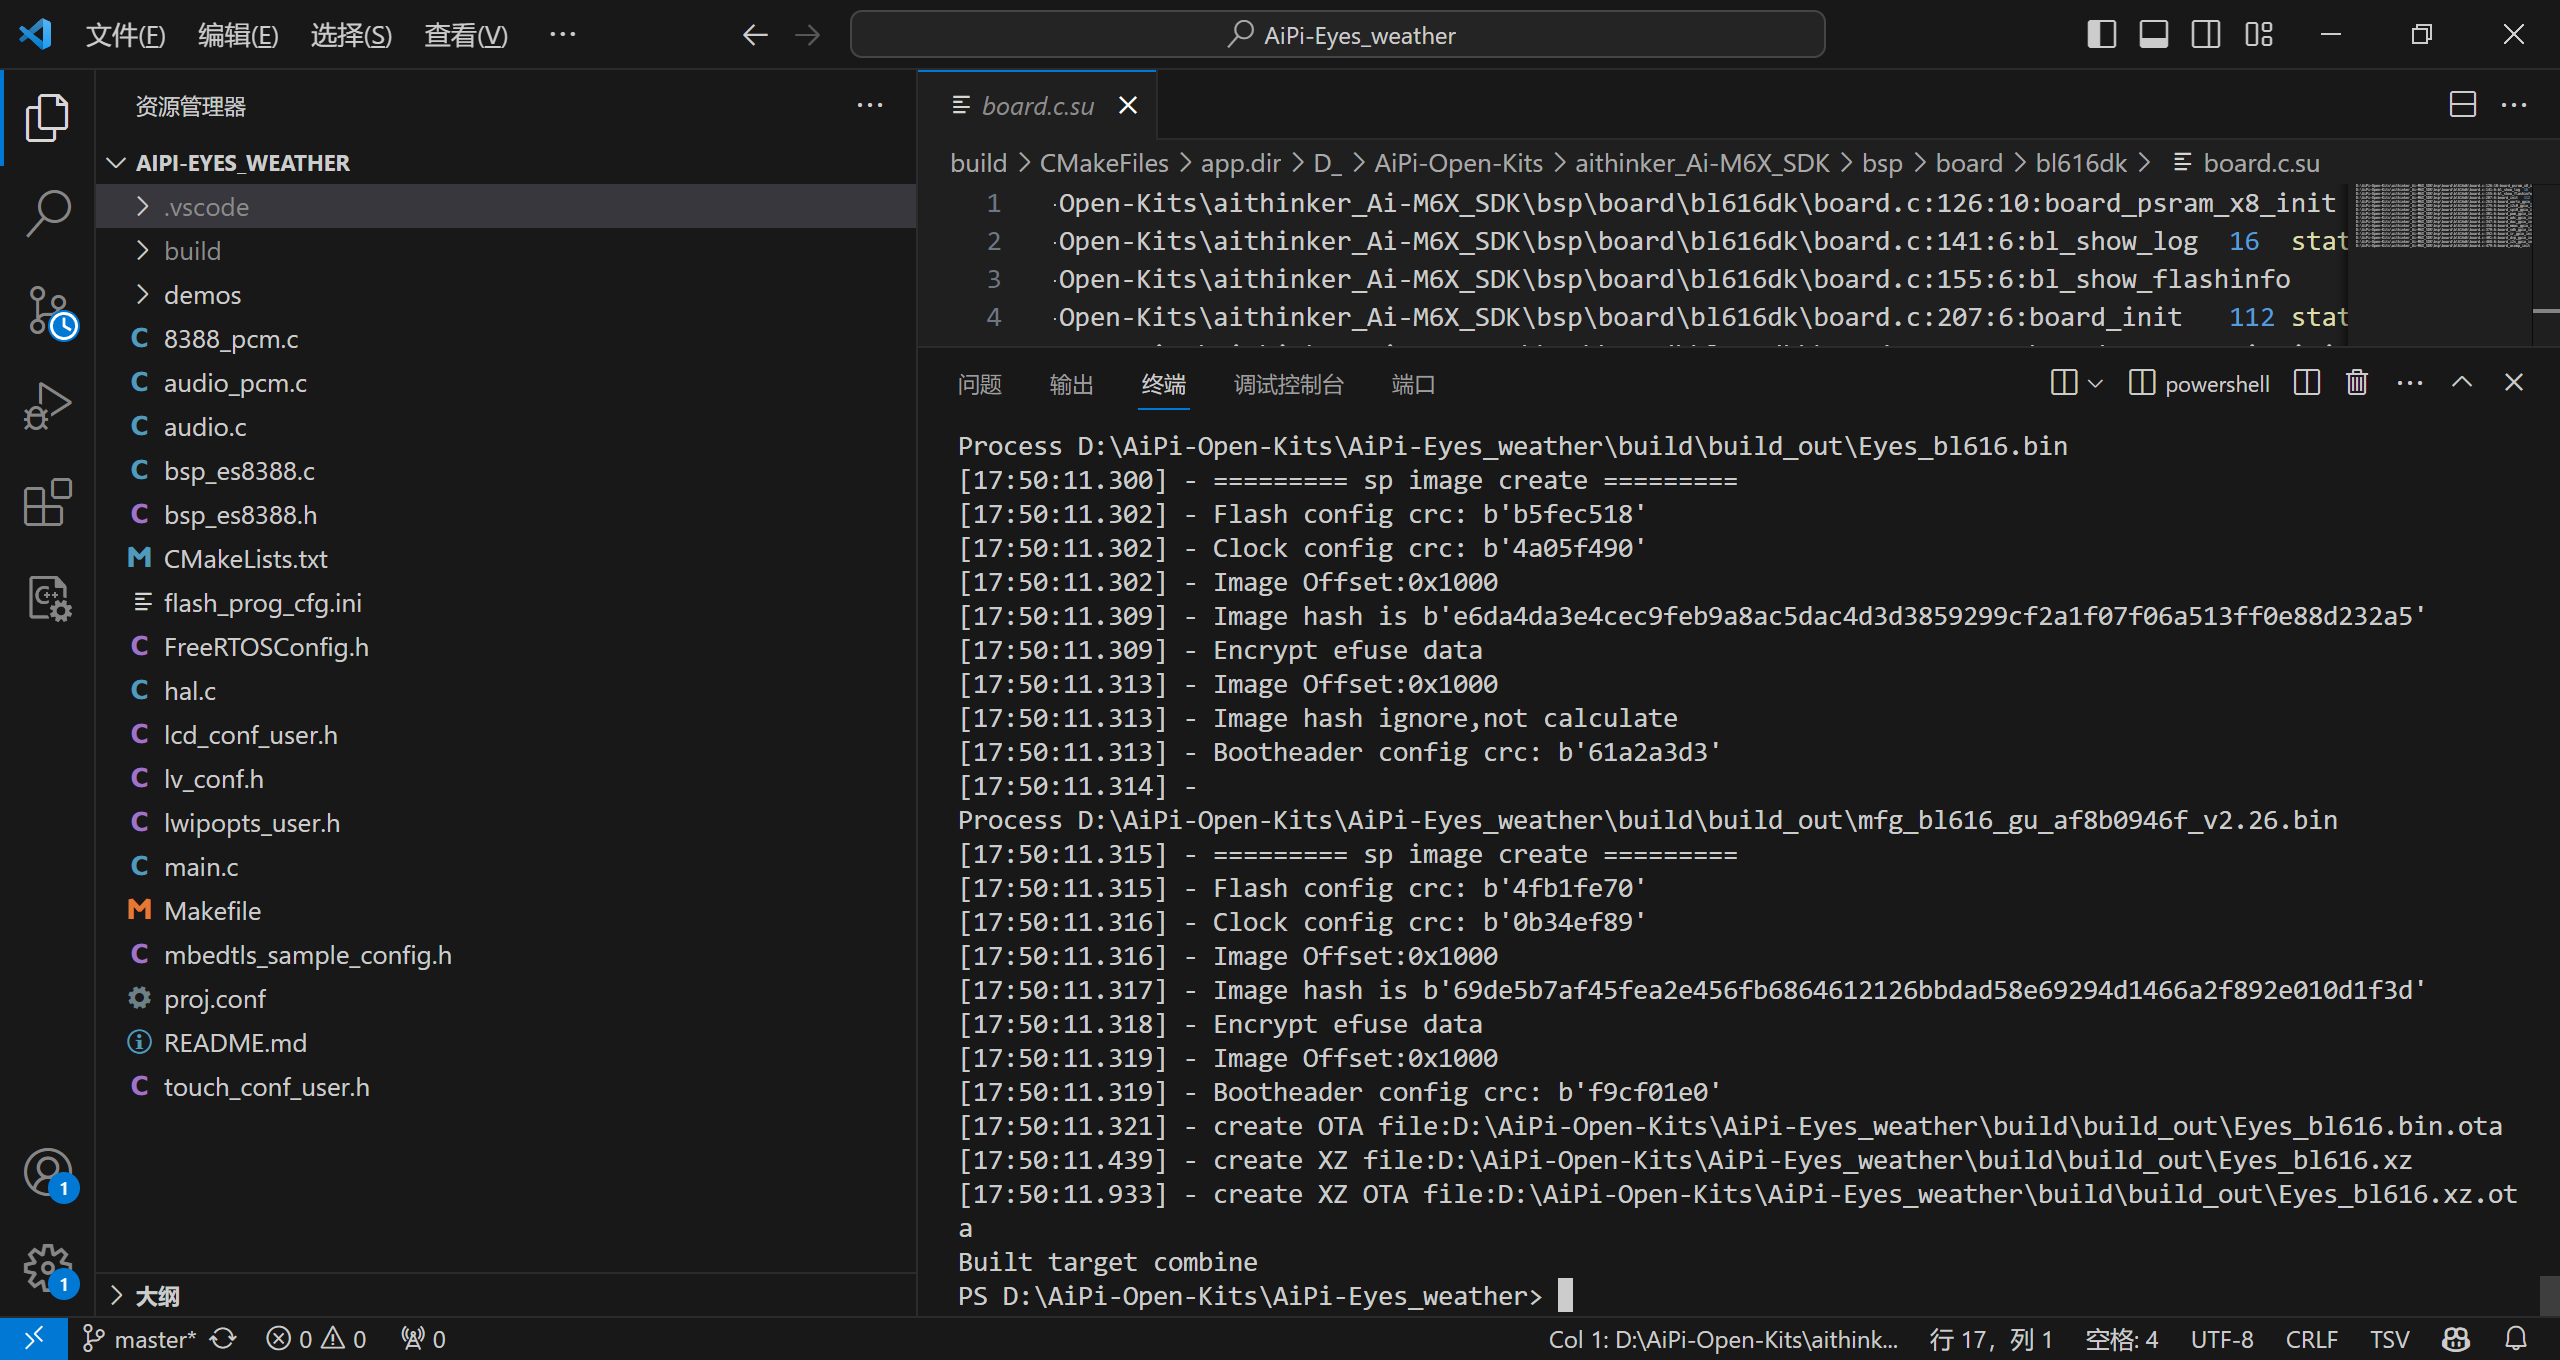Click the remote window indicator in status bar

tap(33, 1338)
